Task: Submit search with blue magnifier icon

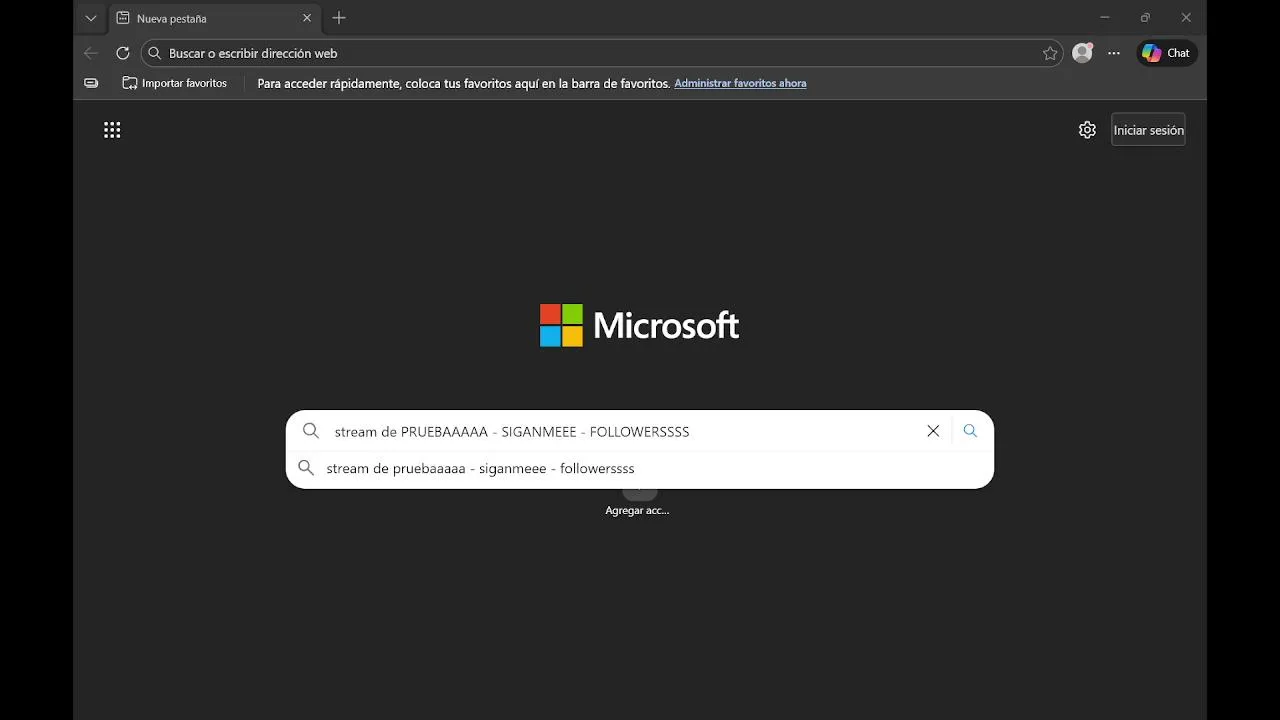Action: 970,431
